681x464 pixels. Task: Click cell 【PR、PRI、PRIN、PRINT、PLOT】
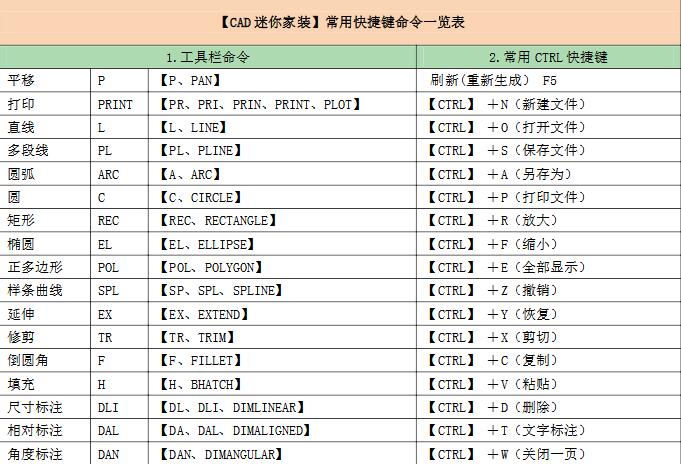[x=282, y=104]
